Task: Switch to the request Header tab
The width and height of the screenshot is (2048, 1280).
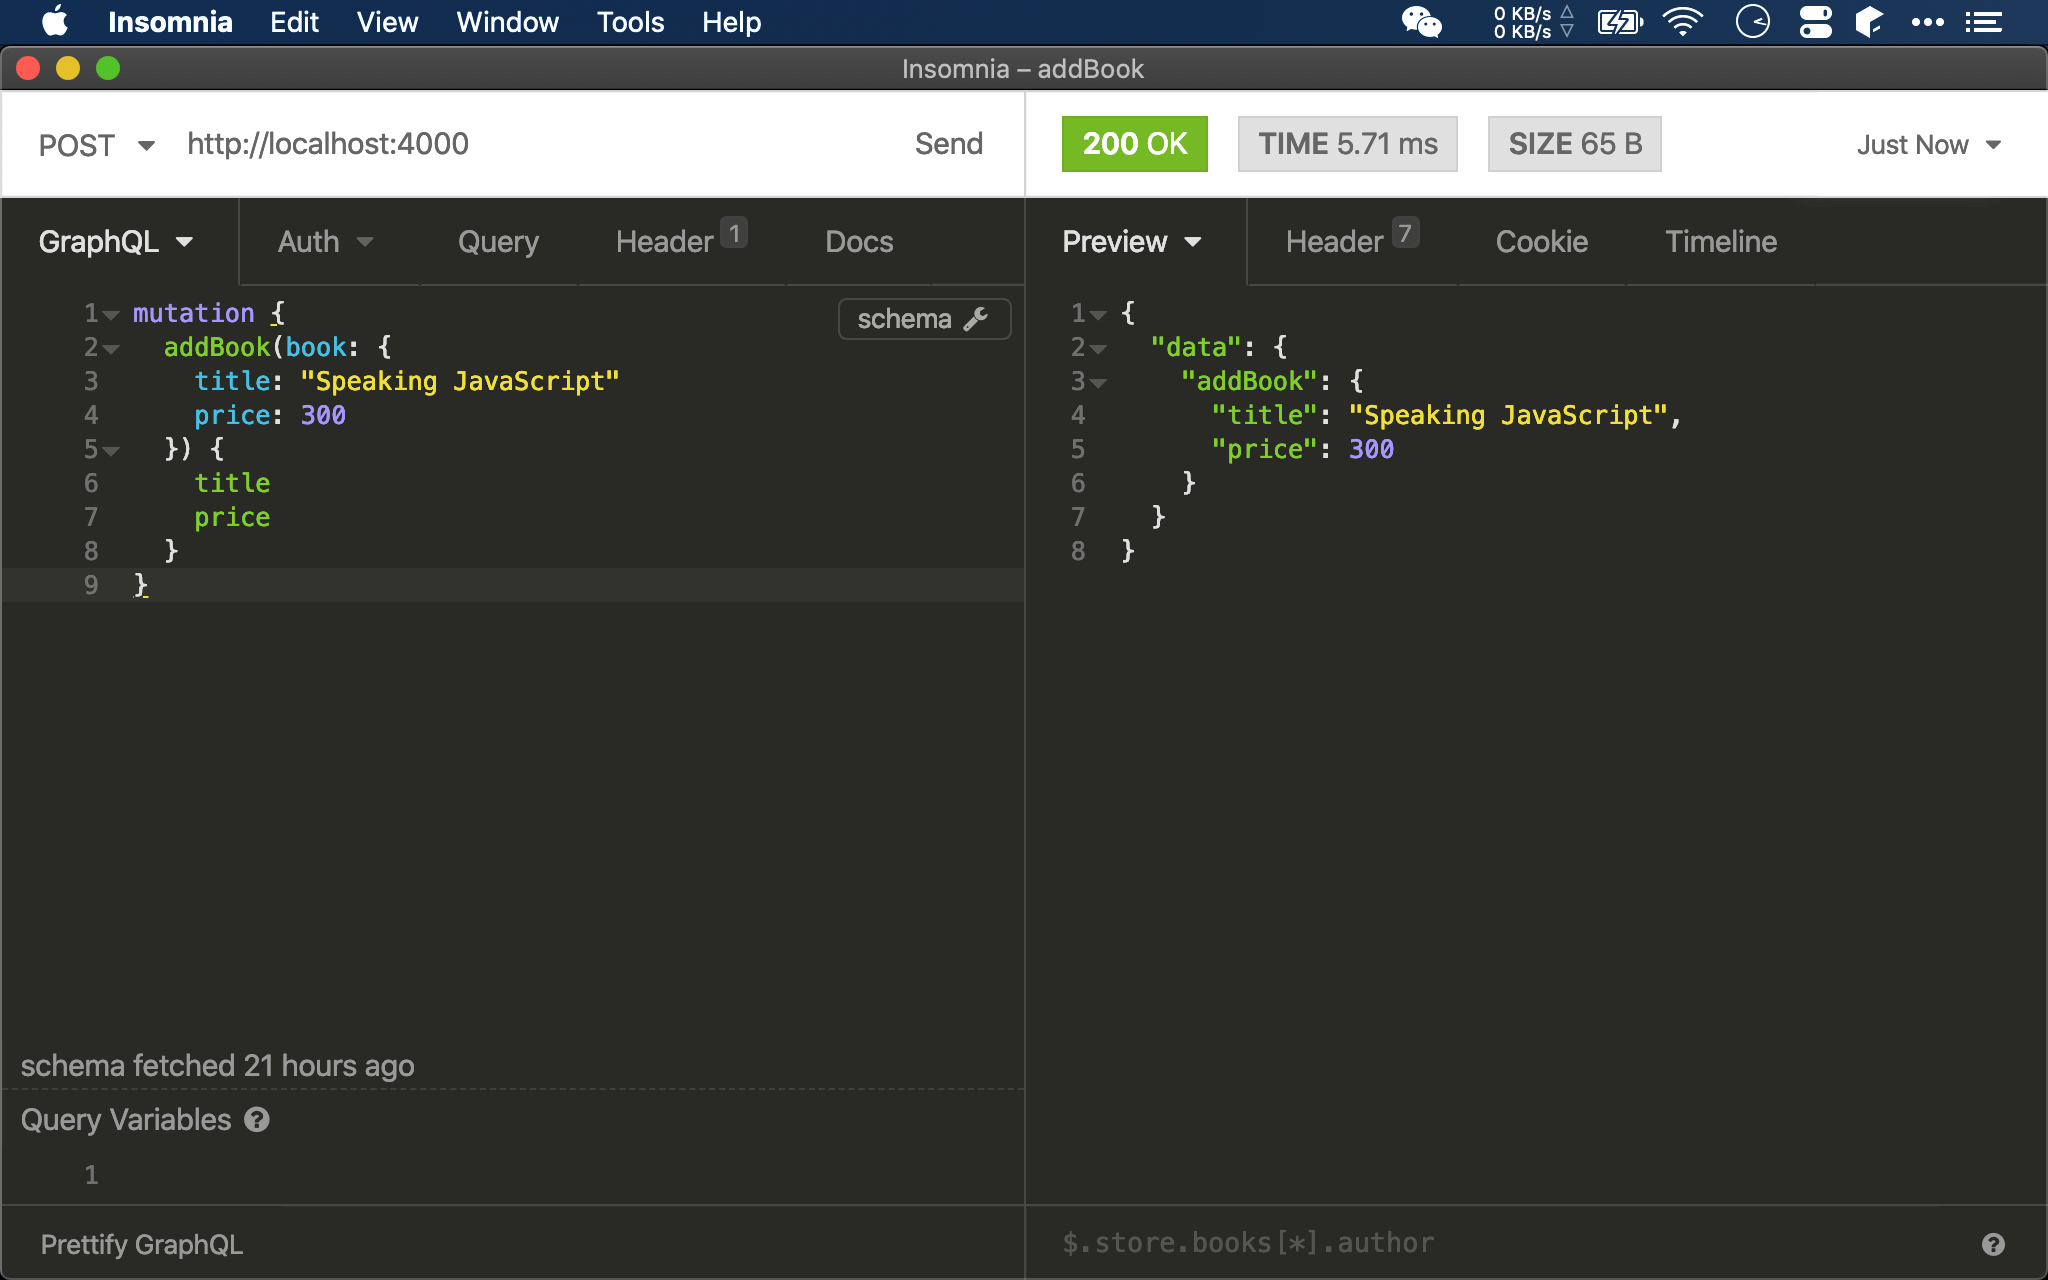Action: 681,242
